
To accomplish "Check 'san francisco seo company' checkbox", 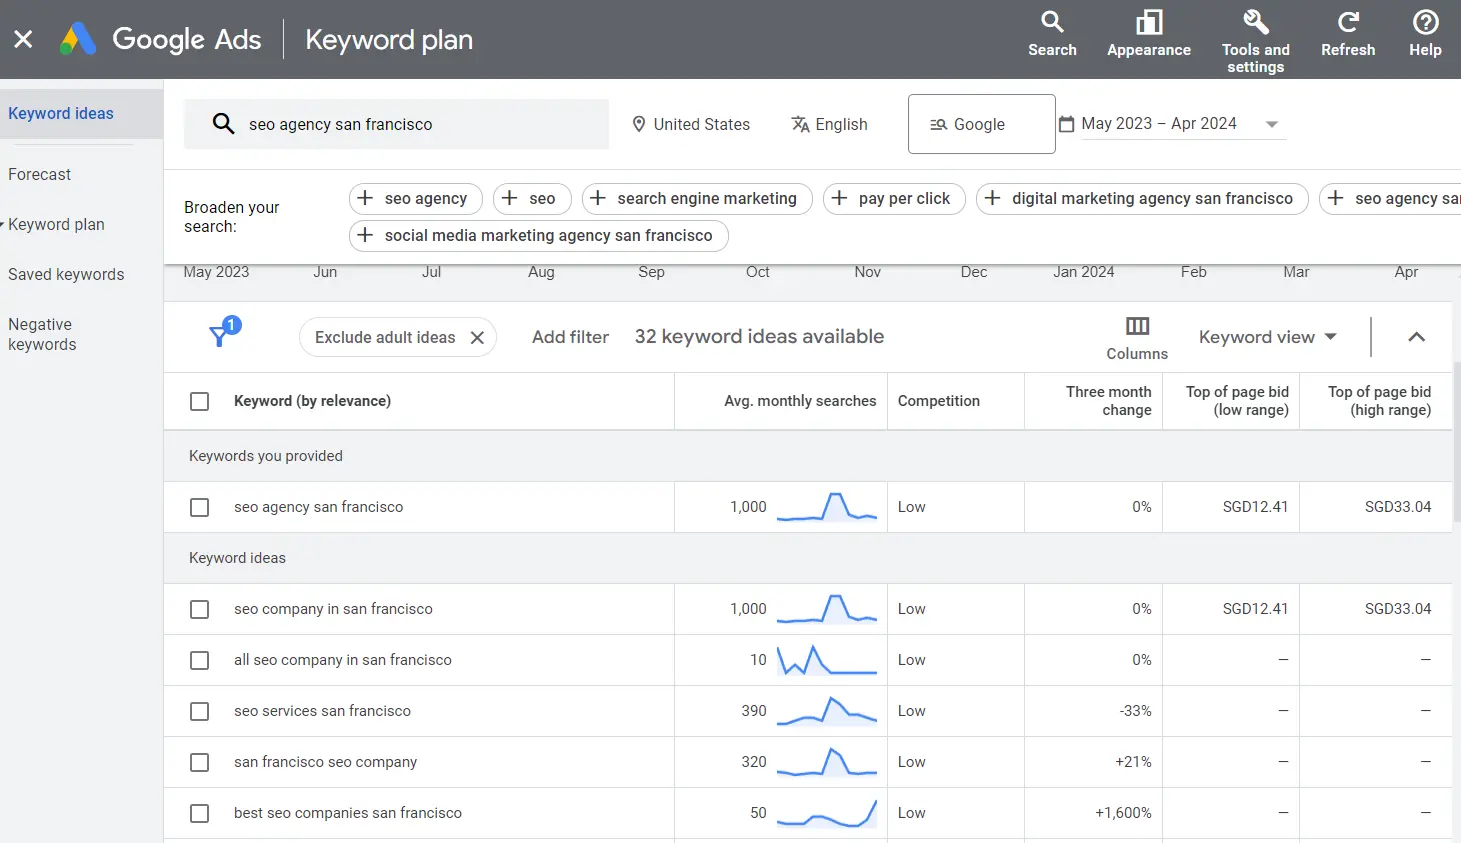I will [x=200, y=762].
